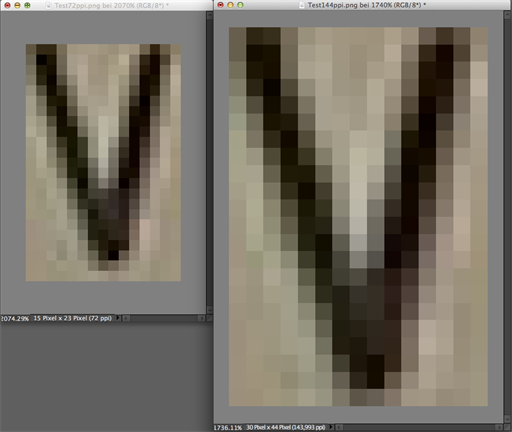Image resolution: width=512 pixels, height=432 pixels.
Task: Click the 1736.11% zoom level field
Action: tap(228, 427)
